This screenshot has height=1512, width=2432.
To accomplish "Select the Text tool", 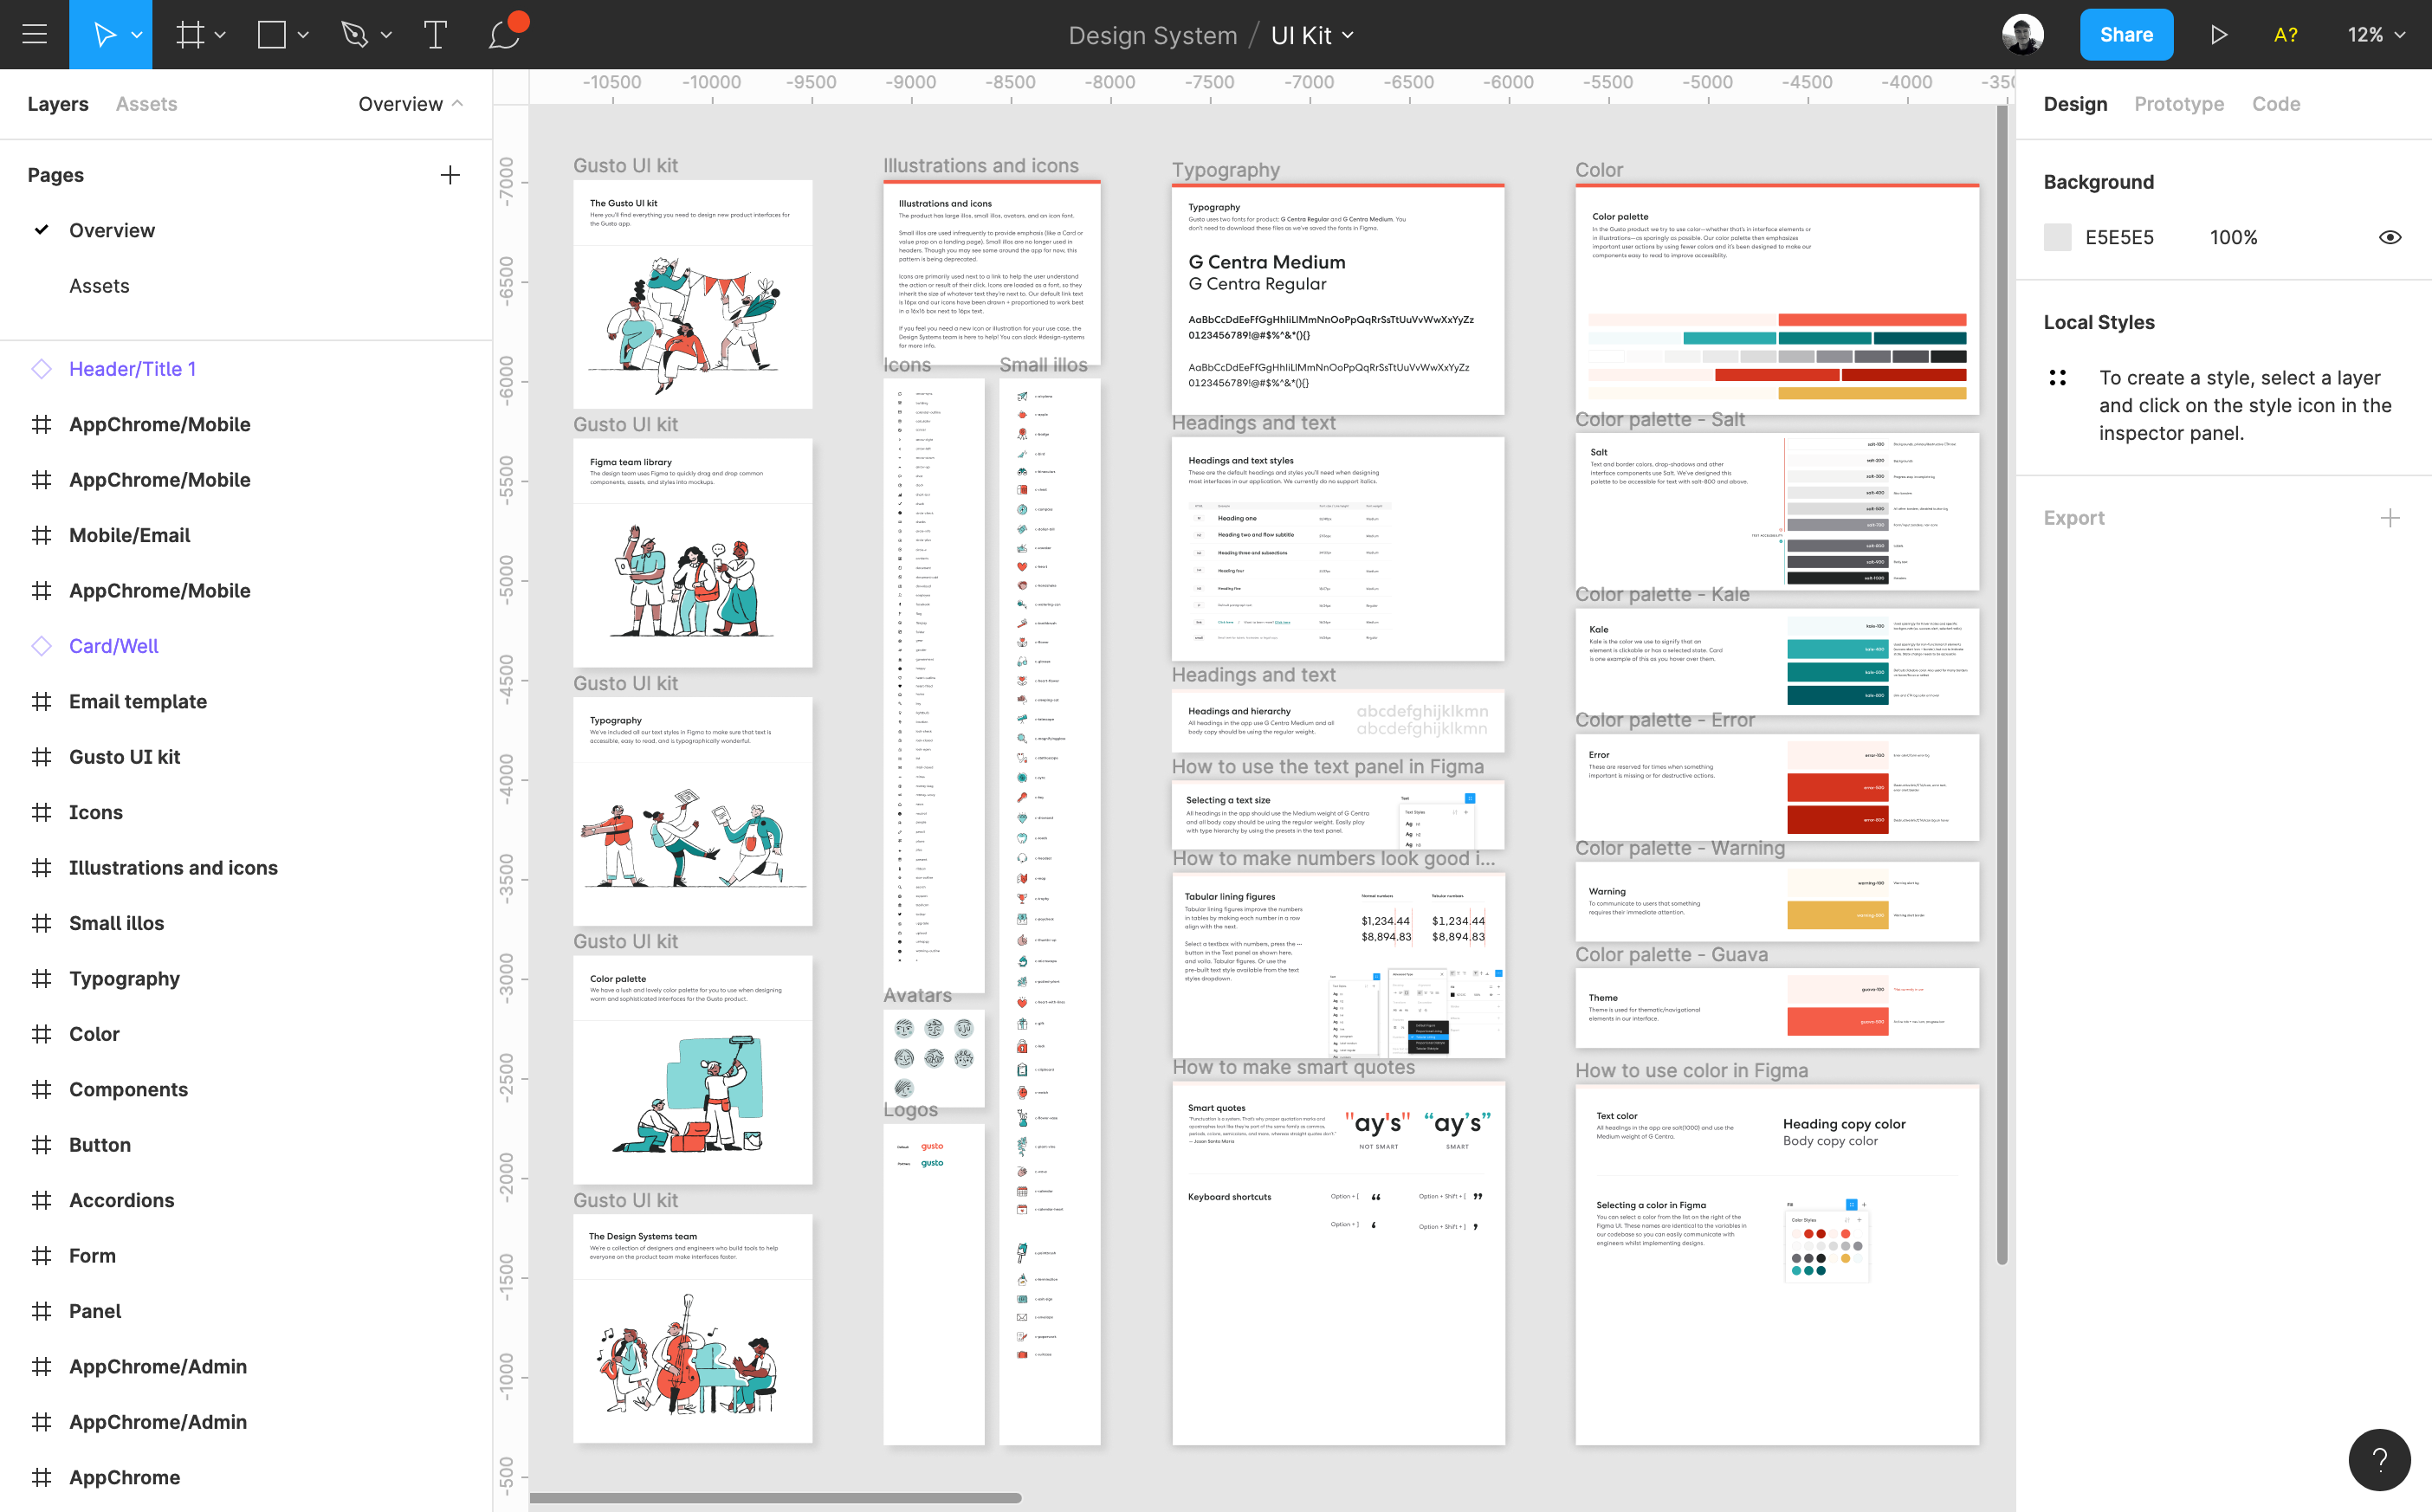I will click(x=435, y=34).
